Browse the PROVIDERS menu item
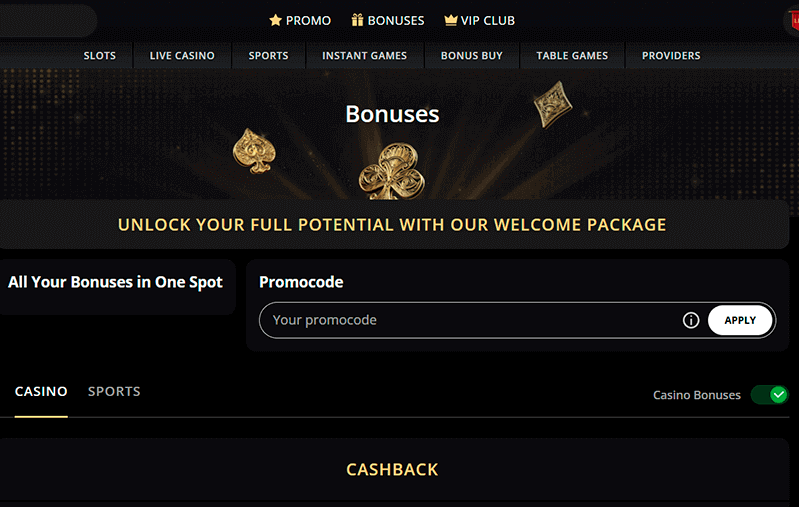Screen dimensions: 799x507 click(671, 56)
